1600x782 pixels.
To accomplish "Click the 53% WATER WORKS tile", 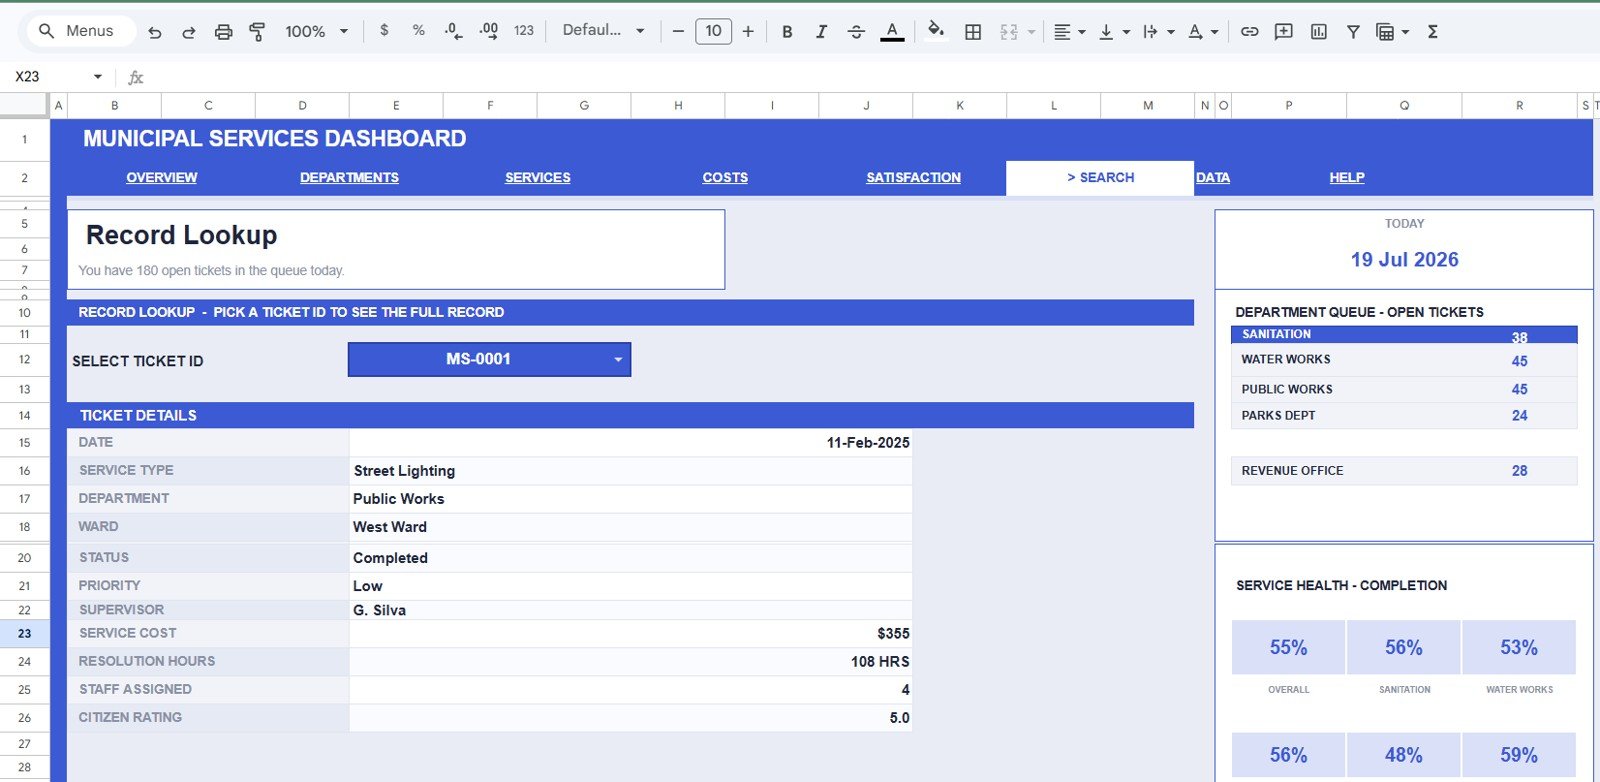I will 1519,647.
